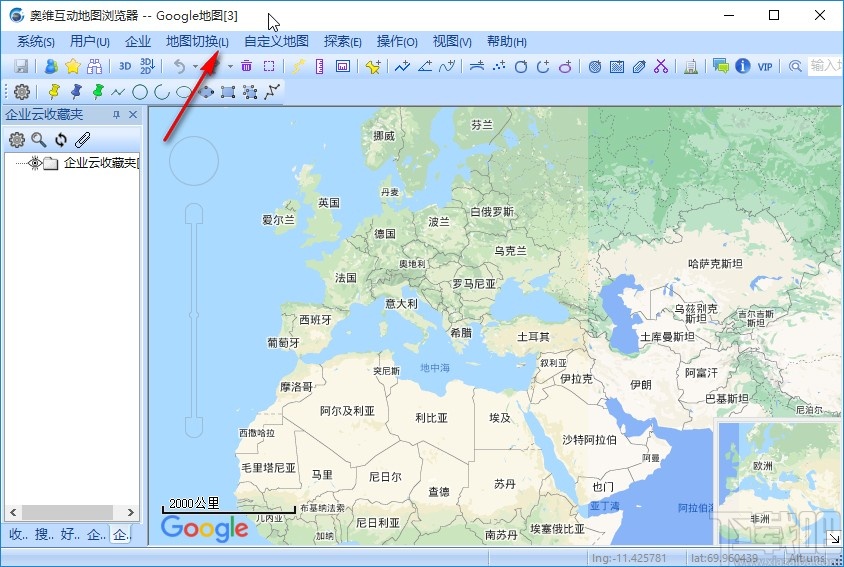Click the add purple ellipse icon
Viewport: 844px width, 567px height.
(565, 66)
